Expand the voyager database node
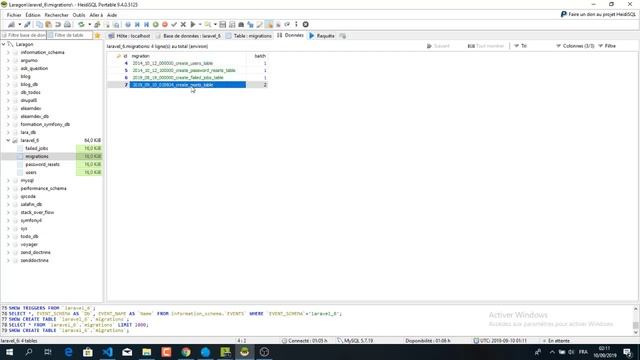Screen dimensions: 640x360 click(x=8, y=244)
